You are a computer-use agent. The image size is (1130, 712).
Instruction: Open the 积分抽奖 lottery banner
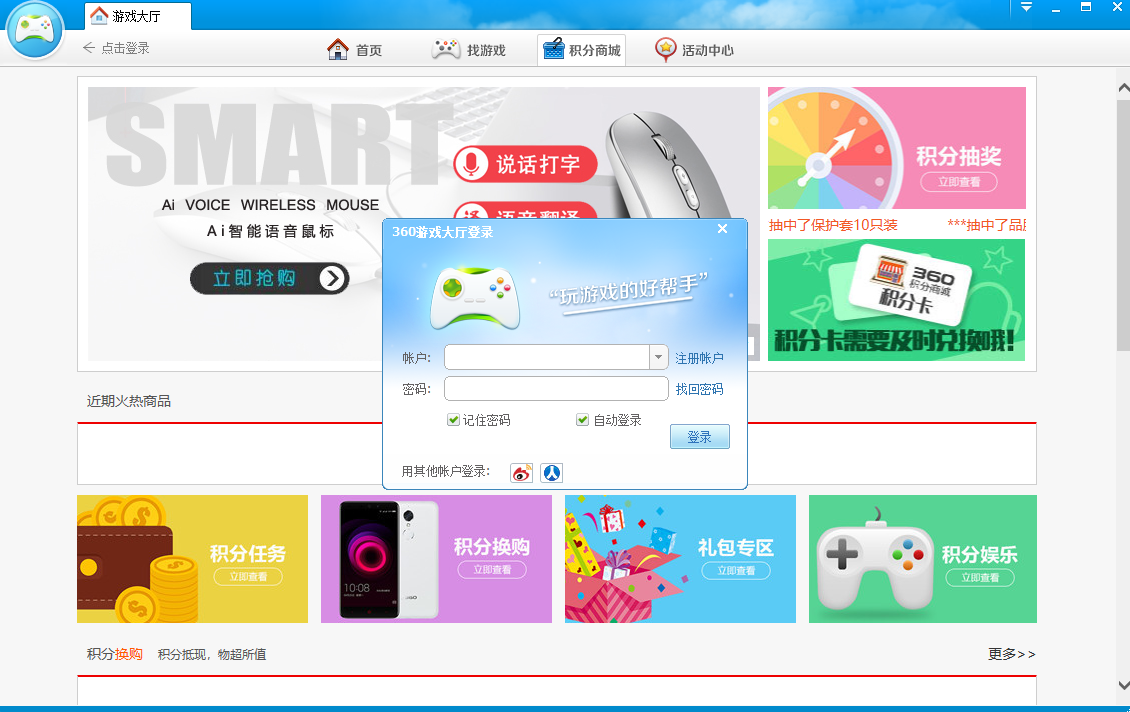click(x=897, y=148)
